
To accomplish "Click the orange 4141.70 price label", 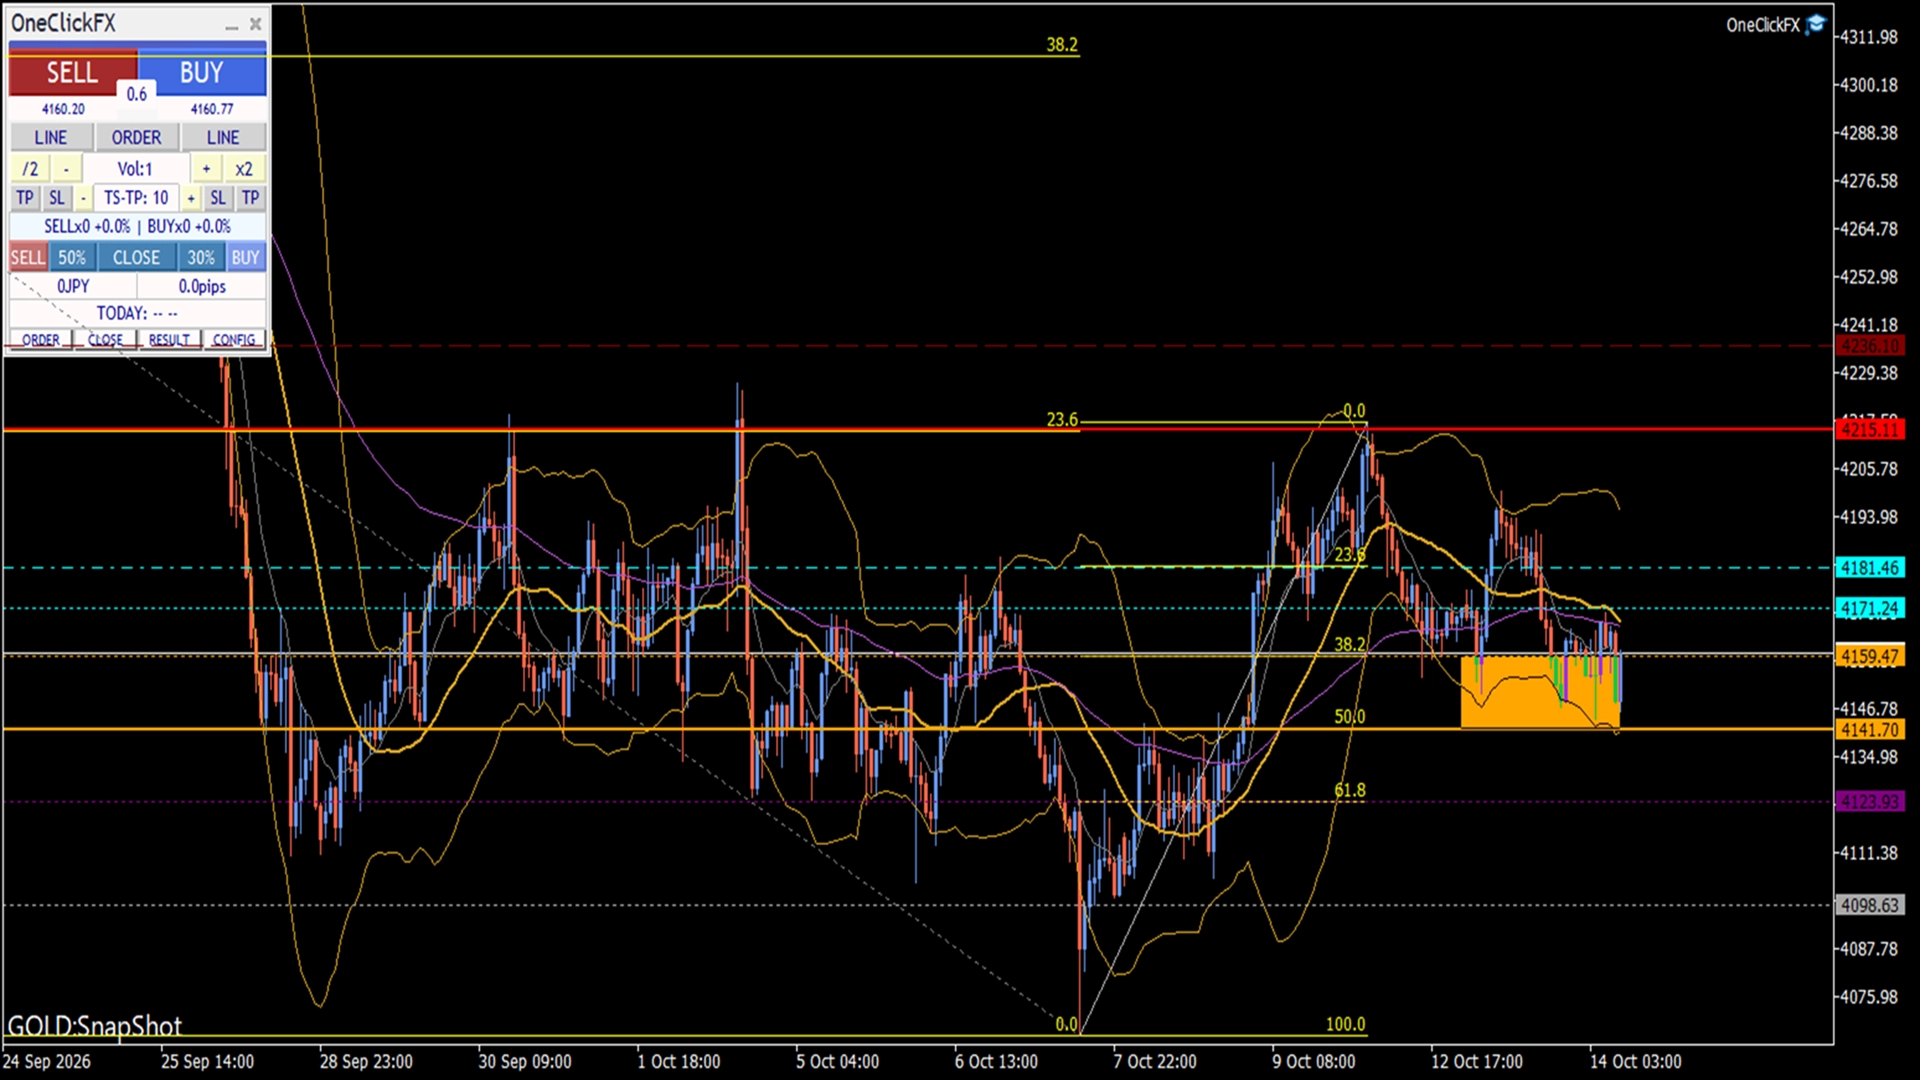I will (1870, 730).
